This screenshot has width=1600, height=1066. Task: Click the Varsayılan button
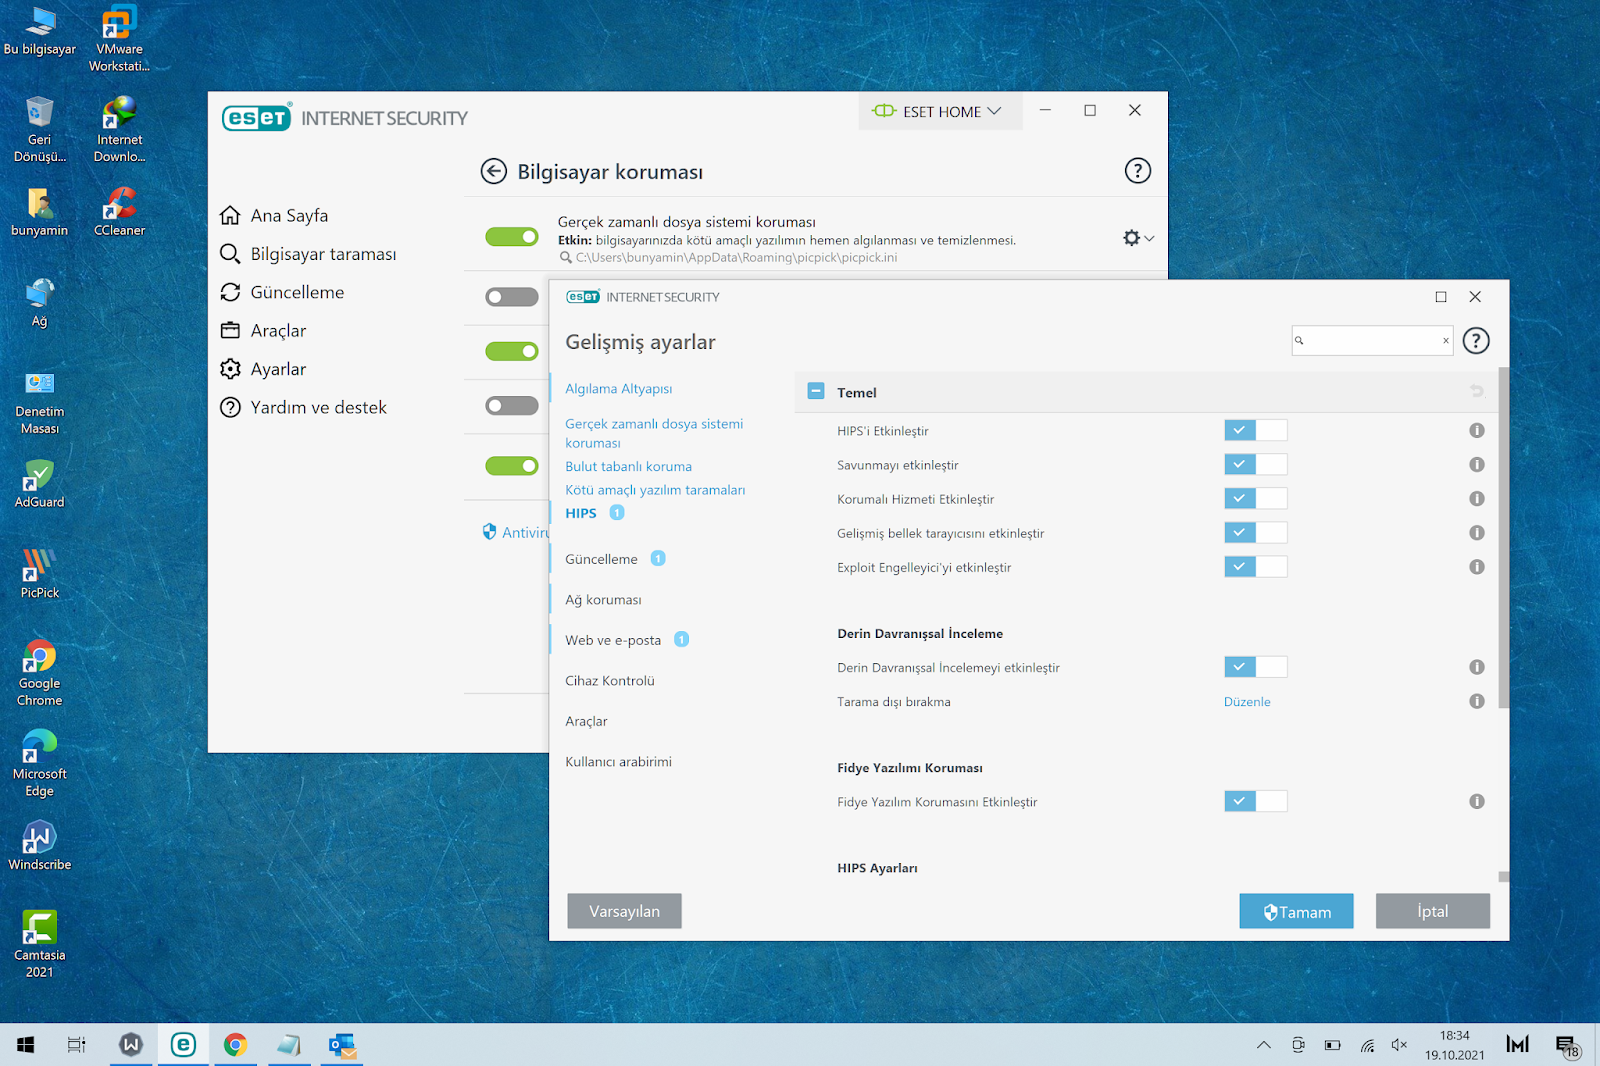tap(624, 911)
